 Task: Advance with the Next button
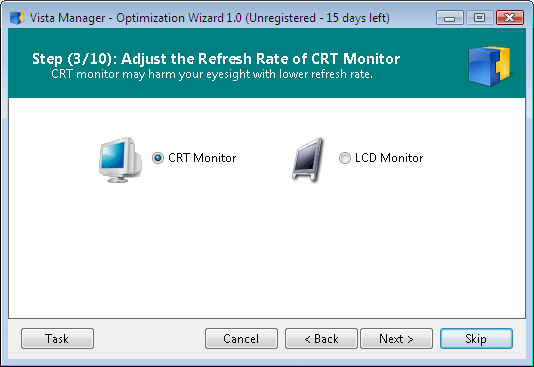point(396,338)
